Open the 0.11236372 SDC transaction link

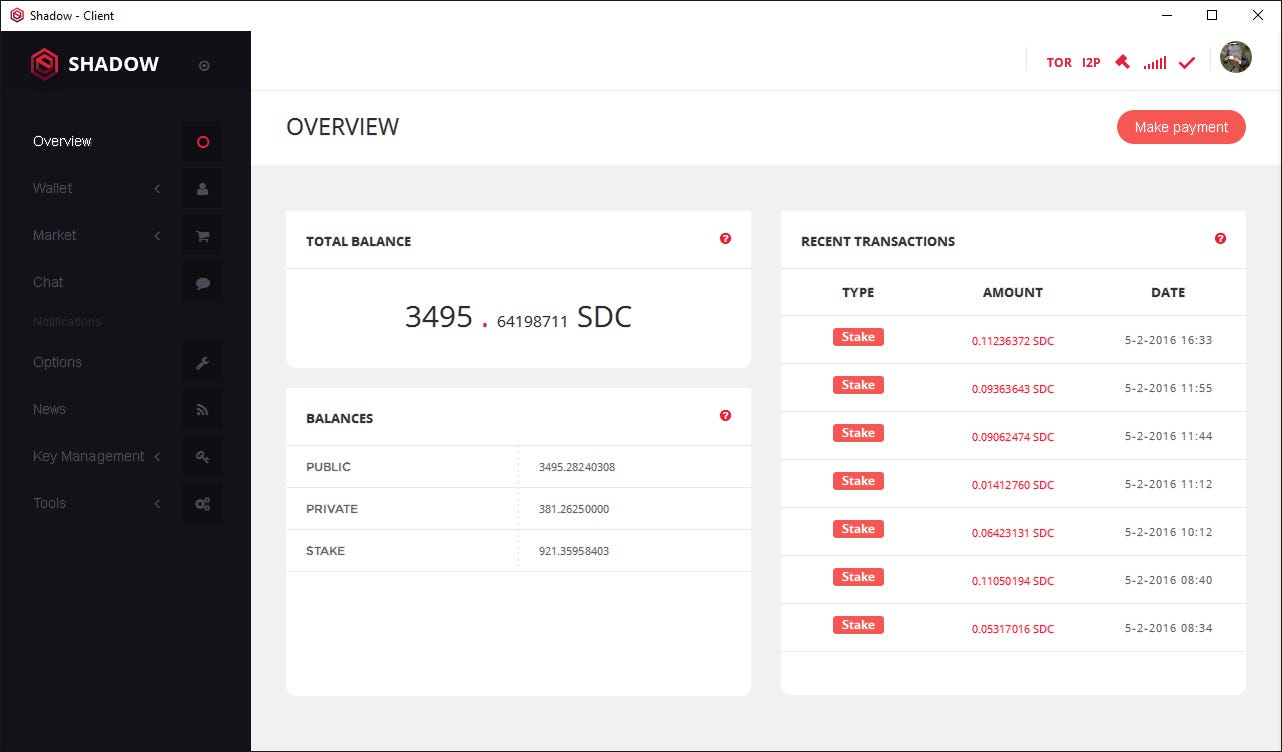click(x=1013, y=340)
